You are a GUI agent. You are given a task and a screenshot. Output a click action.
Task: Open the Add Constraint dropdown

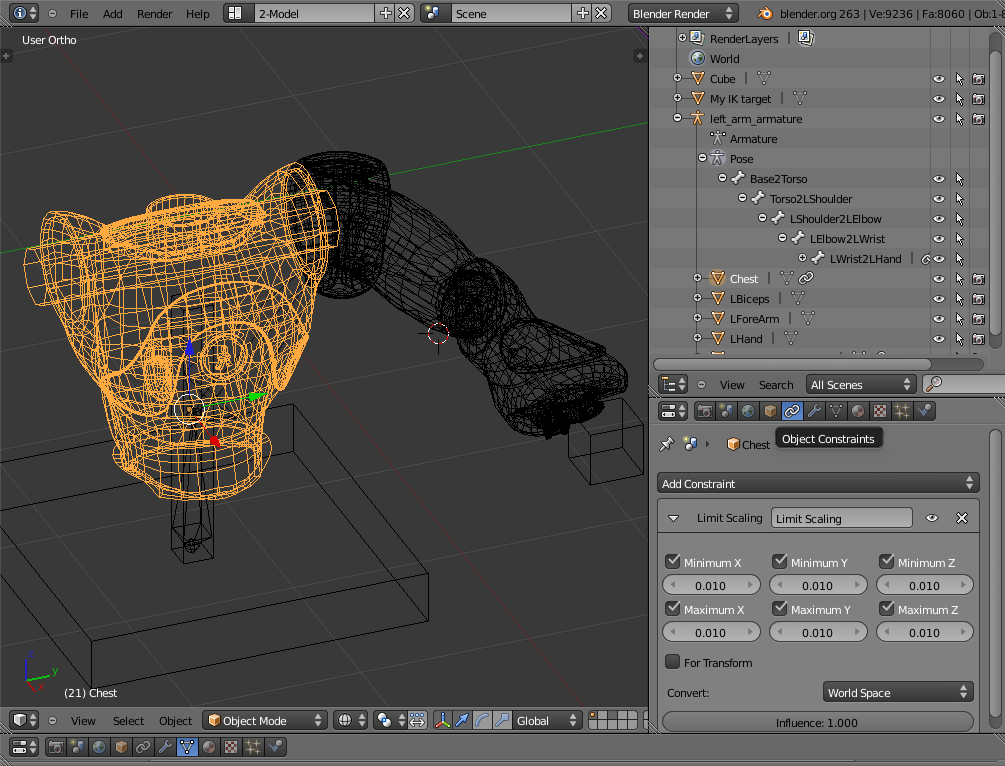pos(818,483)
